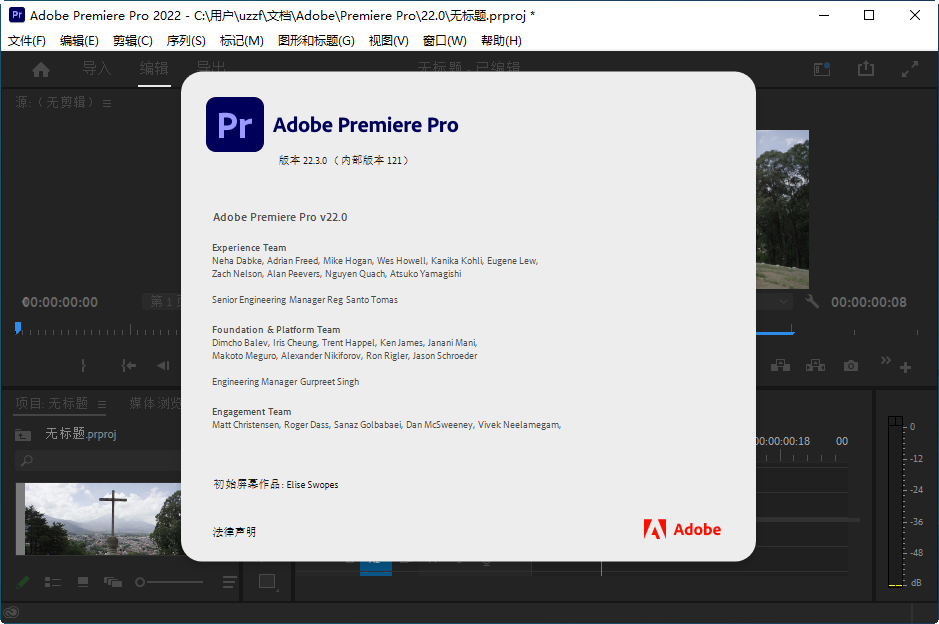Click the Home icon in the header bar
Screen dimensions: 939x624
(x=38, y=69)
